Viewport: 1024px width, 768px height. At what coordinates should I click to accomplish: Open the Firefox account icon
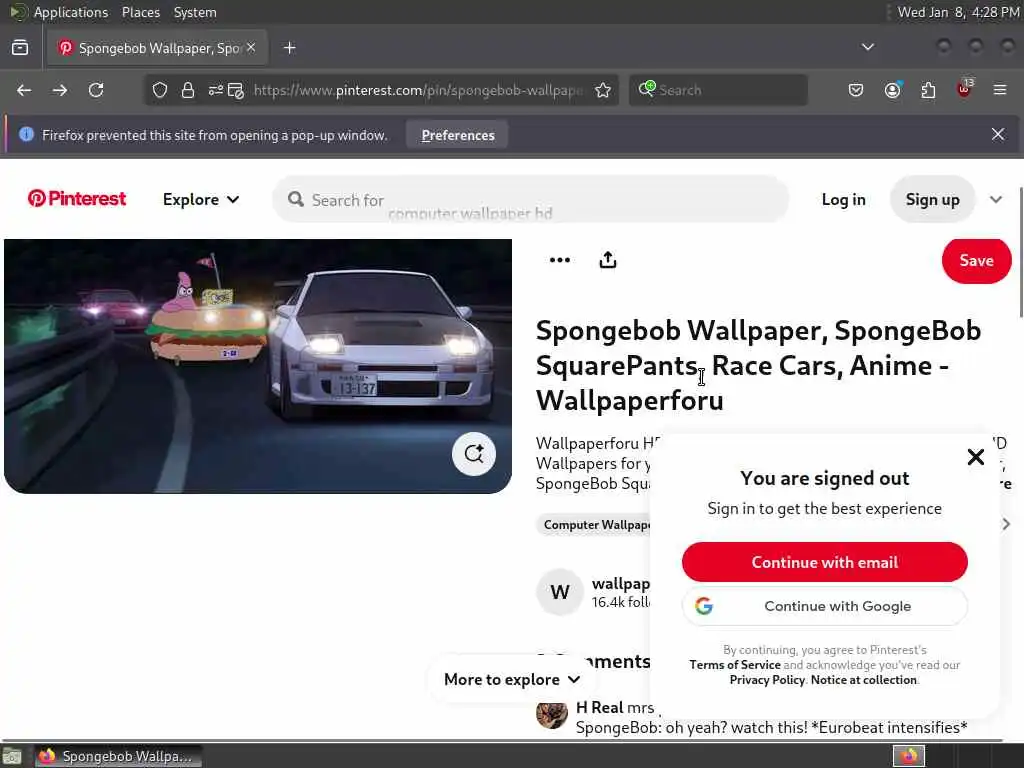[x=893, y=90]
